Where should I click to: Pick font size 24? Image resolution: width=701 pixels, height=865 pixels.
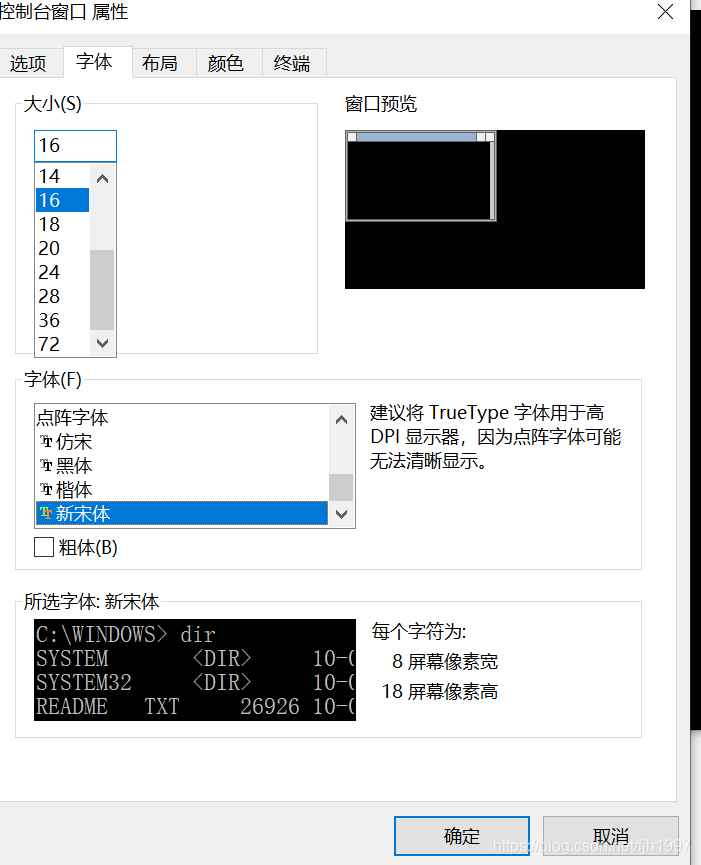[x=62, y=272]
